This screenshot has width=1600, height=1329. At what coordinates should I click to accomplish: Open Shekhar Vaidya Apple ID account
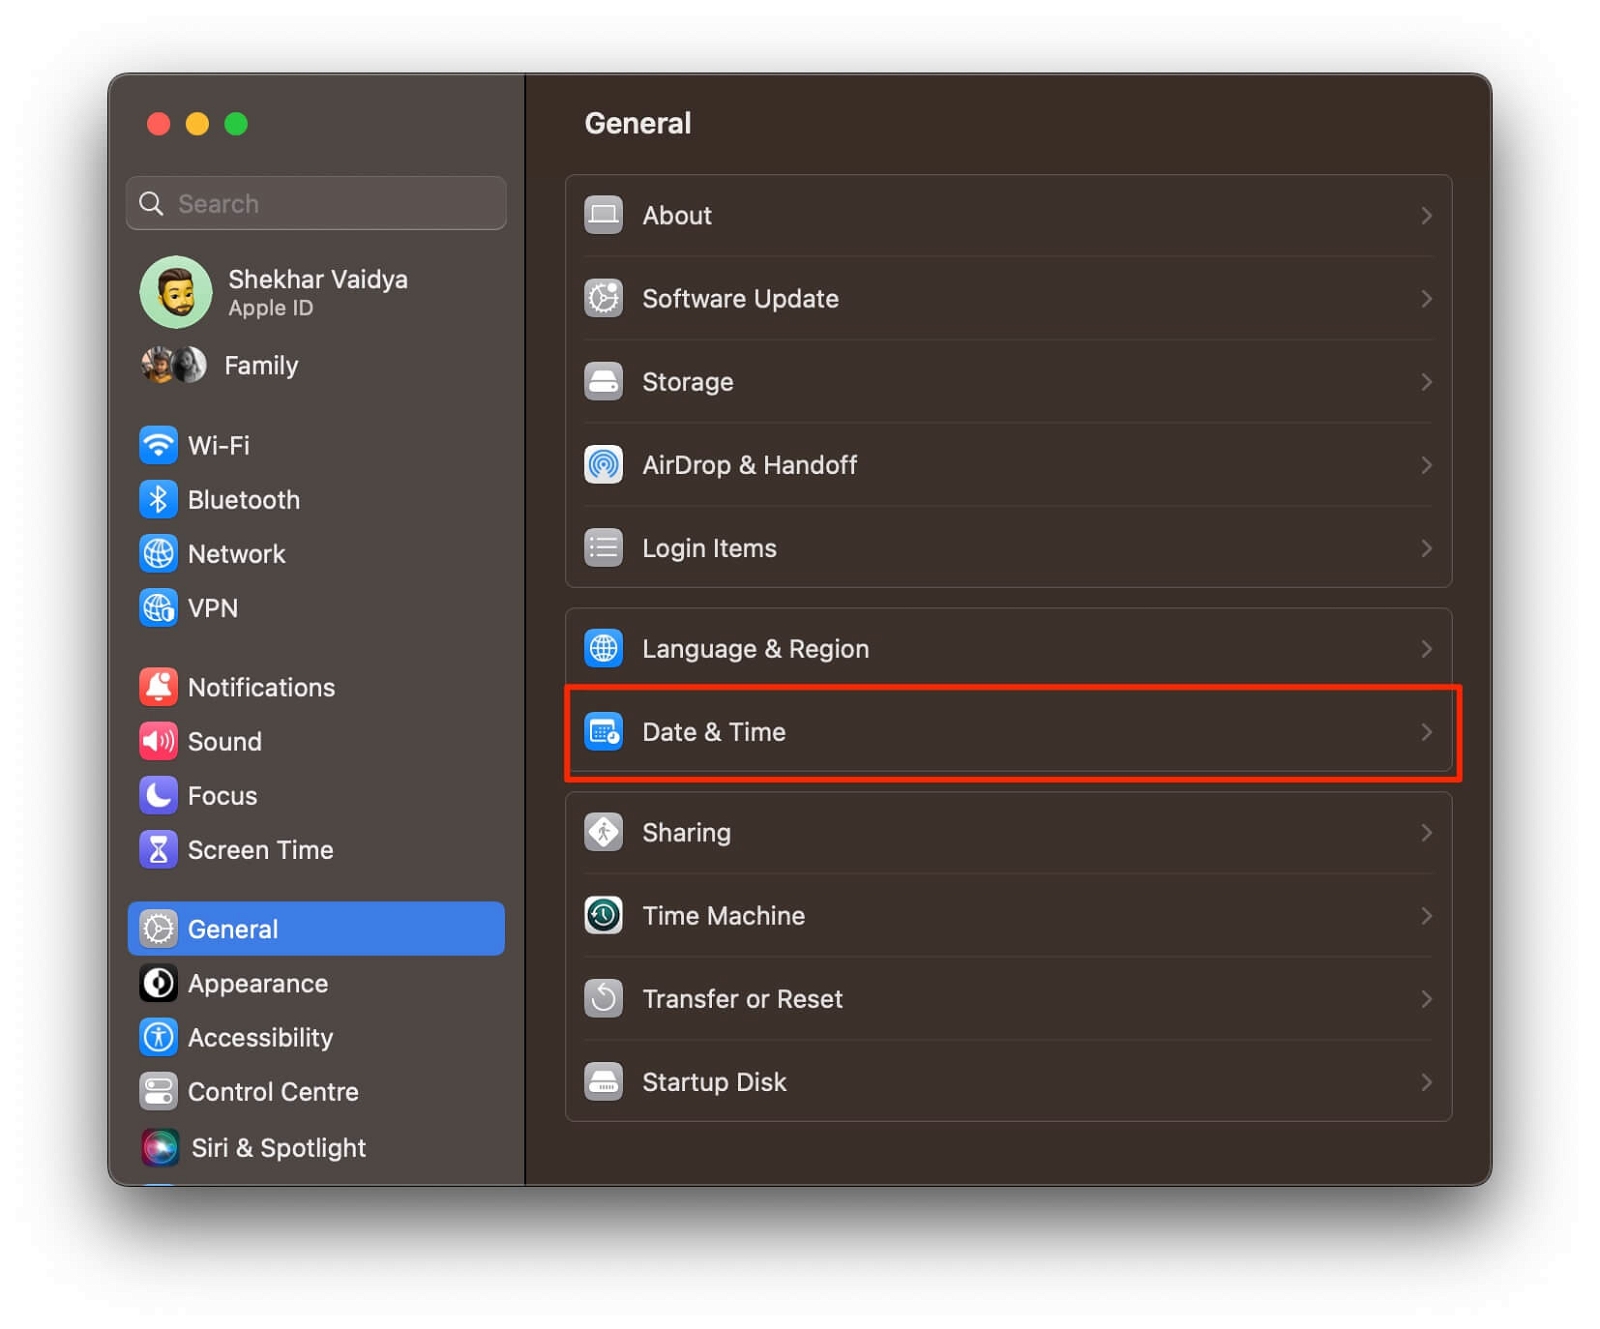click(316, 292)
